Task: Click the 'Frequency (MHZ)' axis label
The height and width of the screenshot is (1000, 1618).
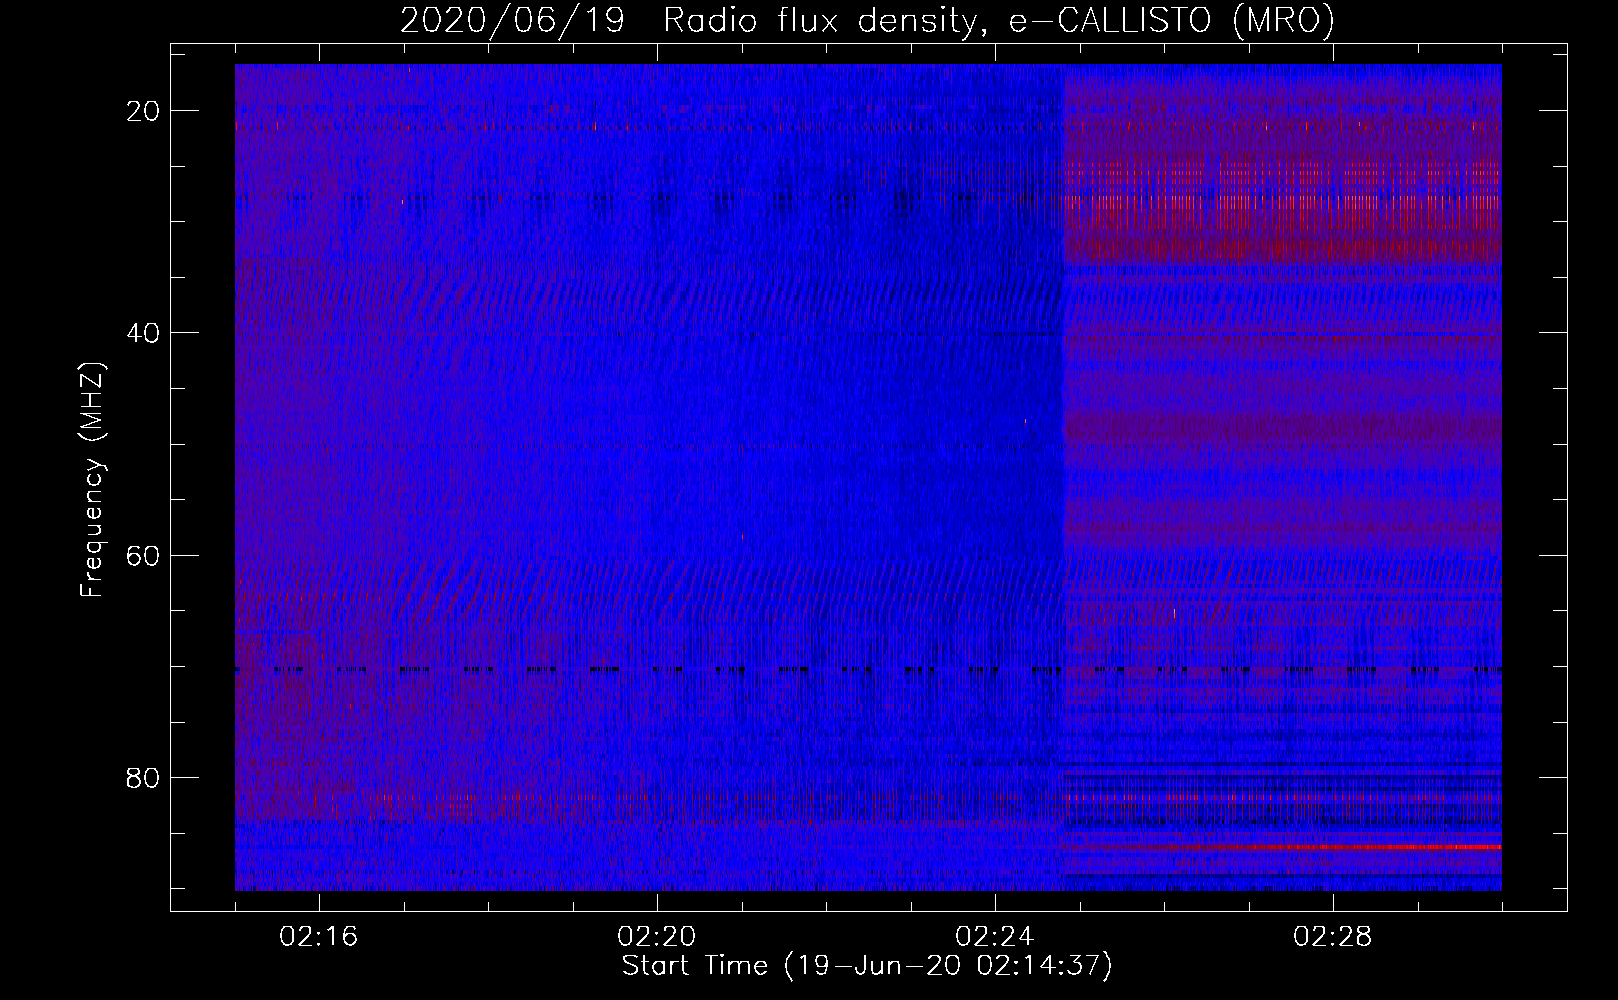Action: (92, 479)
